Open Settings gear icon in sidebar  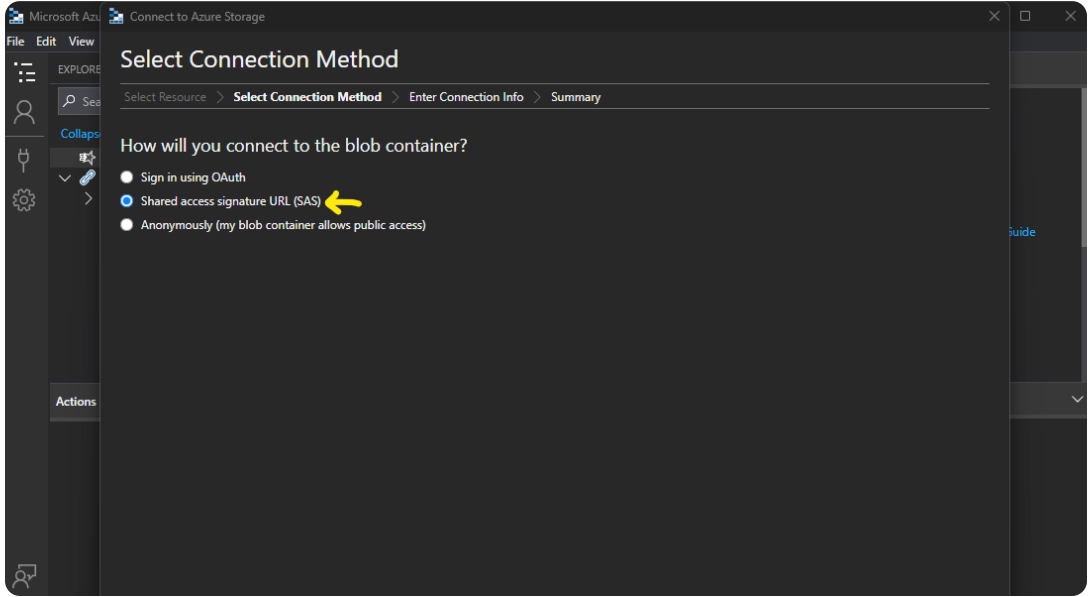point(25,200)
